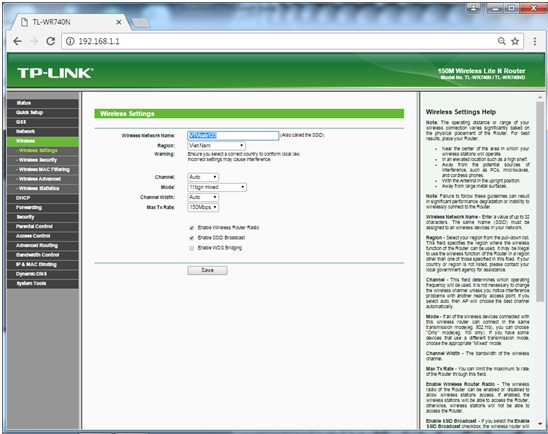Image resolution: width=548 pixels, height=434 pixels.
Task: Open Dynamic DNS menu item
Action: tap(43, 274)
